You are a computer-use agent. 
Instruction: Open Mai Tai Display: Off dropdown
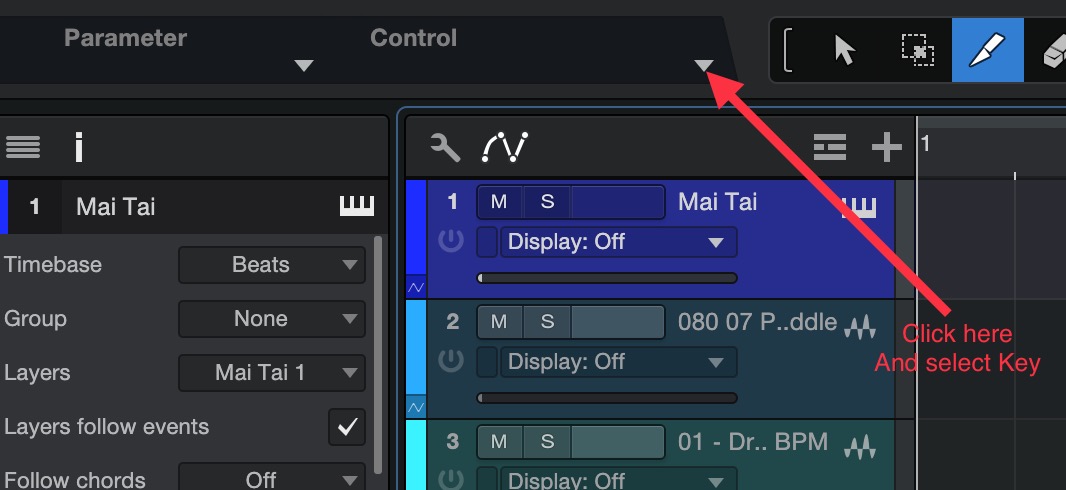[x=619, y=242]
